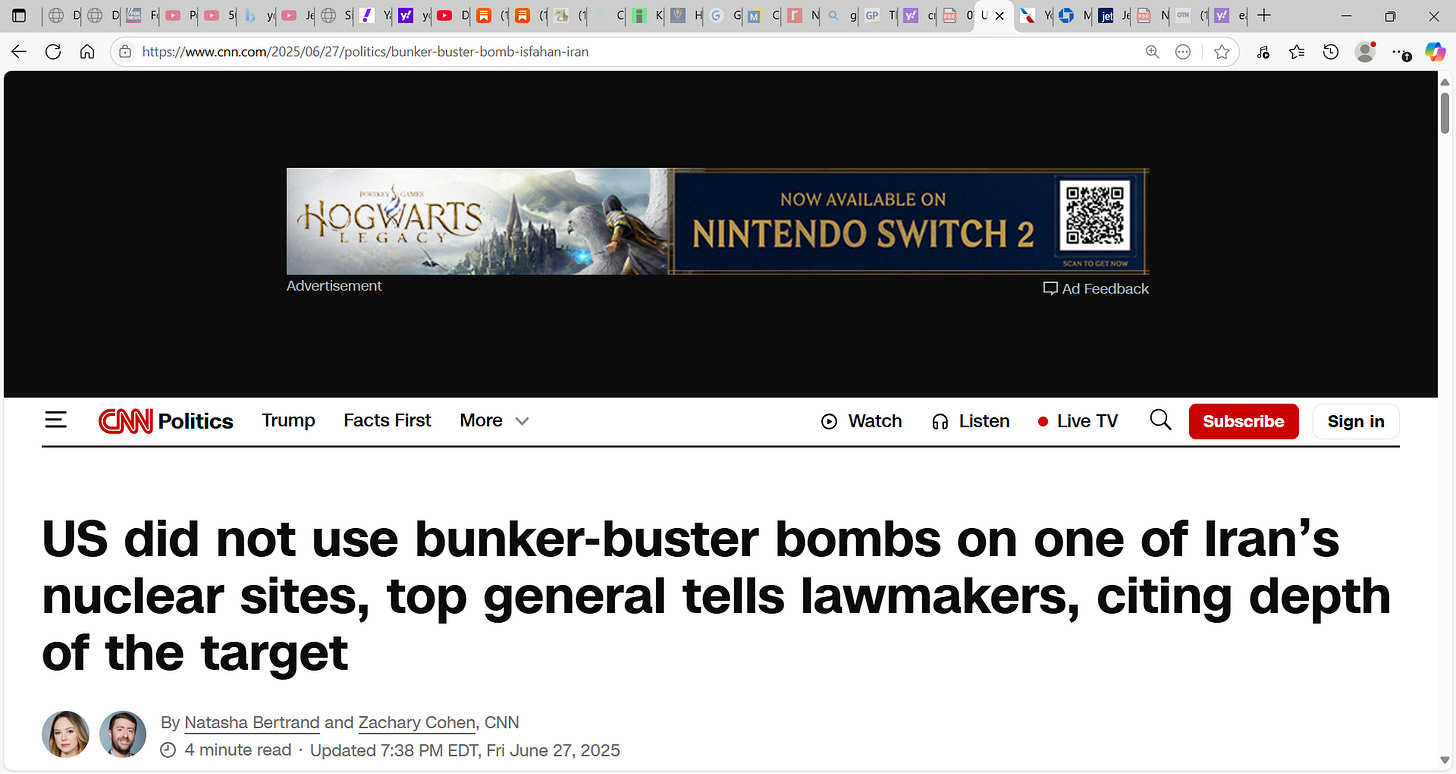
Task: Open the Tab actions menu icon
Action: pos(19,16)
